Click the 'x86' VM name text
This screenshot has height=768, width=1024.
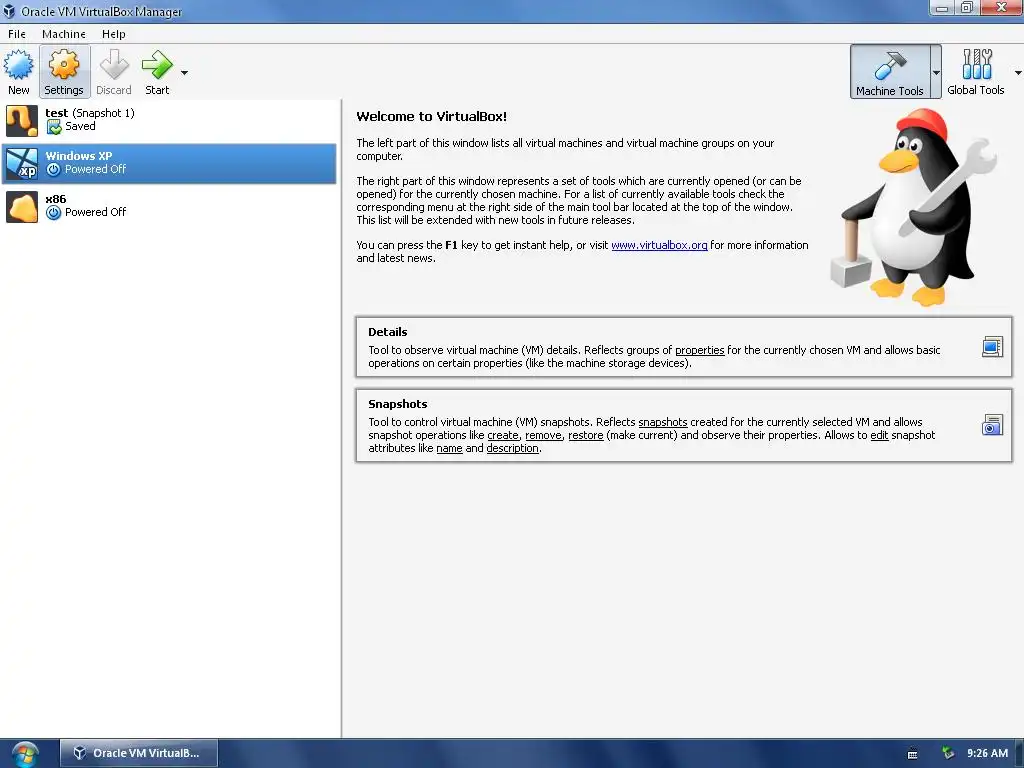pos(56,199)
